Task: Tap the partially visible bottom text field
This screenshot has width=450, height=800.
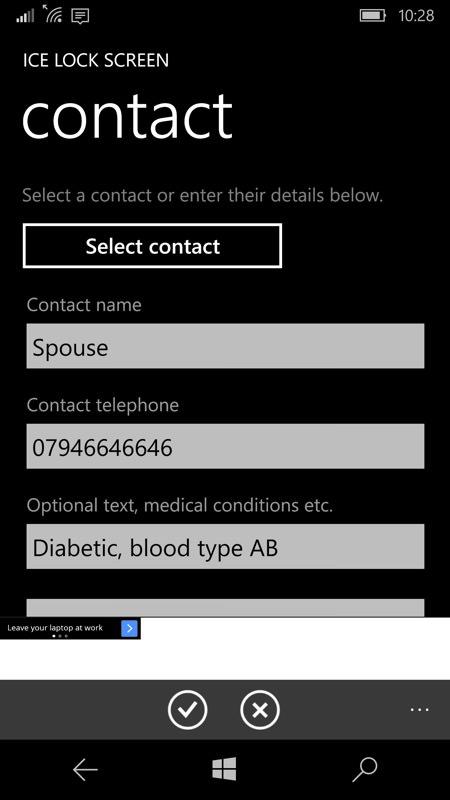Action: 225,608
